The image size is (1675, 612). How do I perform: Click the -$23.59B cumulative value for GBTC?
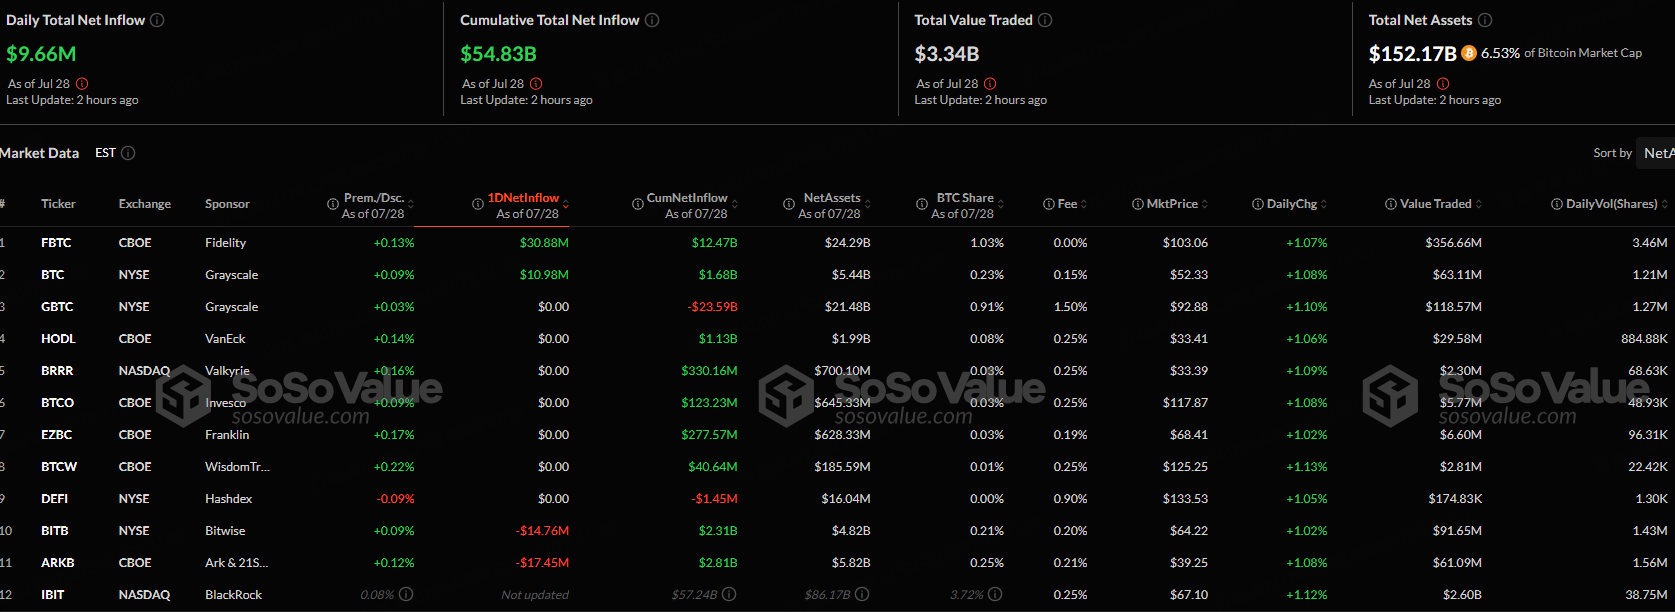713,307
